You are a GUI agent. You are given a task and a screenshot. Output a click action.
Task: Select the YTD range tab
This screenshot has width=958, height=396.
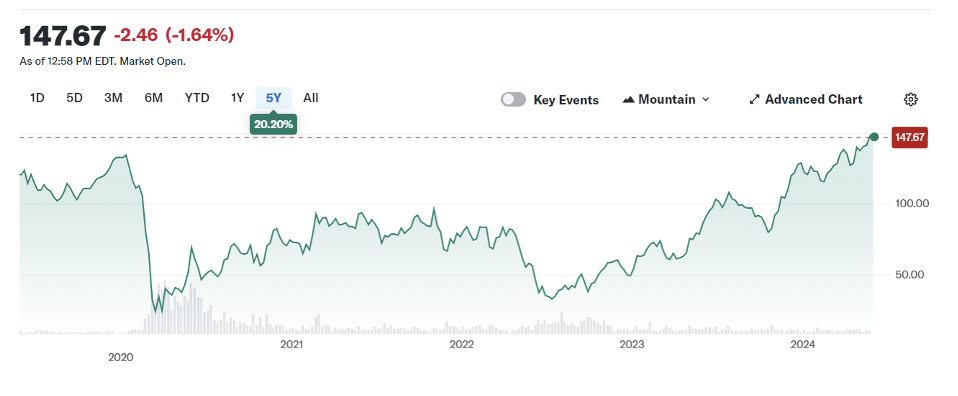197,98
